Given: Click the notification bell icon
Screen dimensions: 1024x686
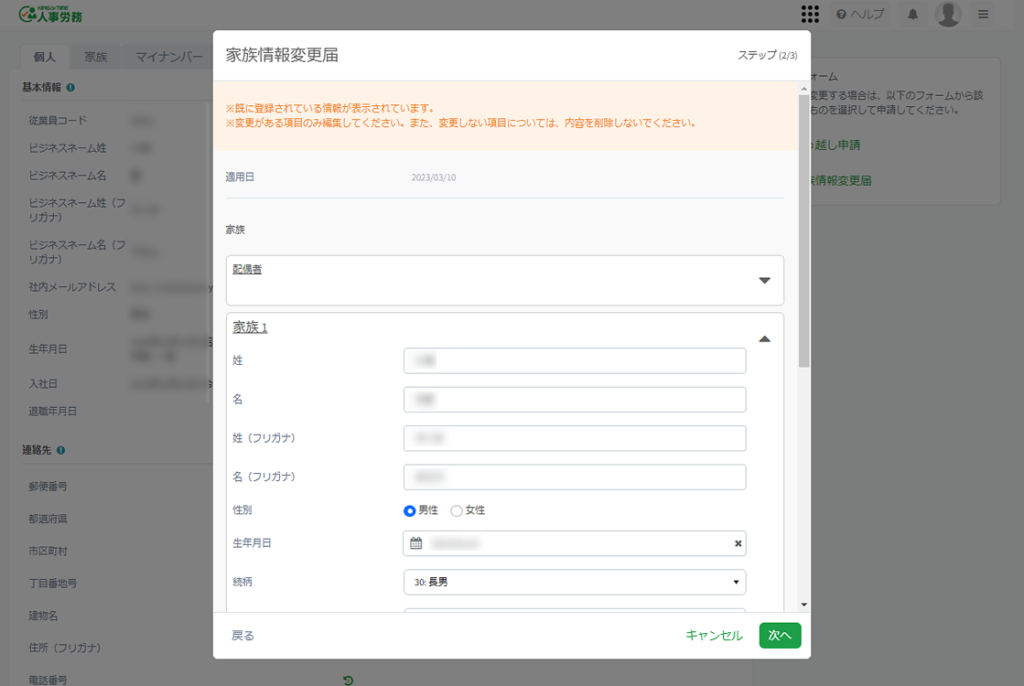Looking at the screenshot, I should [x=912, y=14].
